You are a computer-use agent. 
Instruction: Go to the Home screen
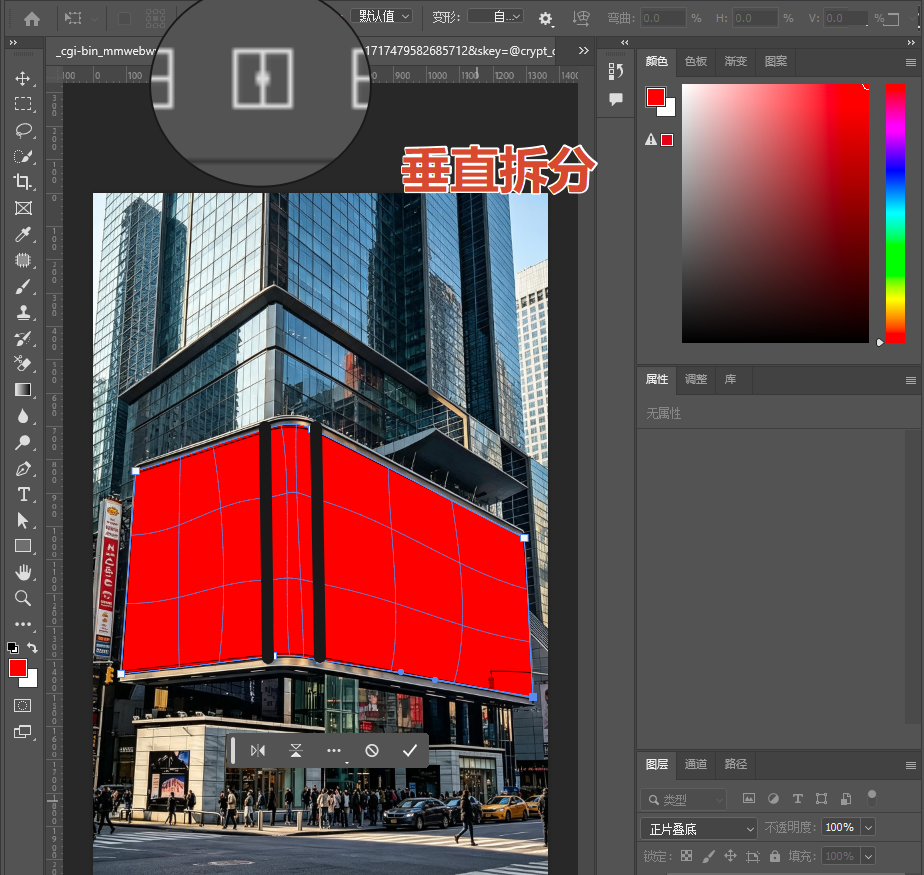click(32, 19)
